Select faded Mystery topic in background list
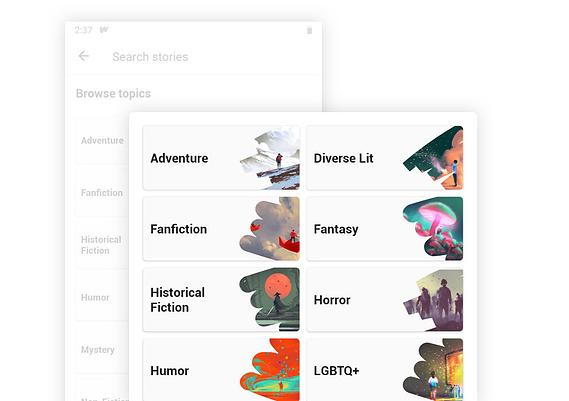 (x=98, y=350)
